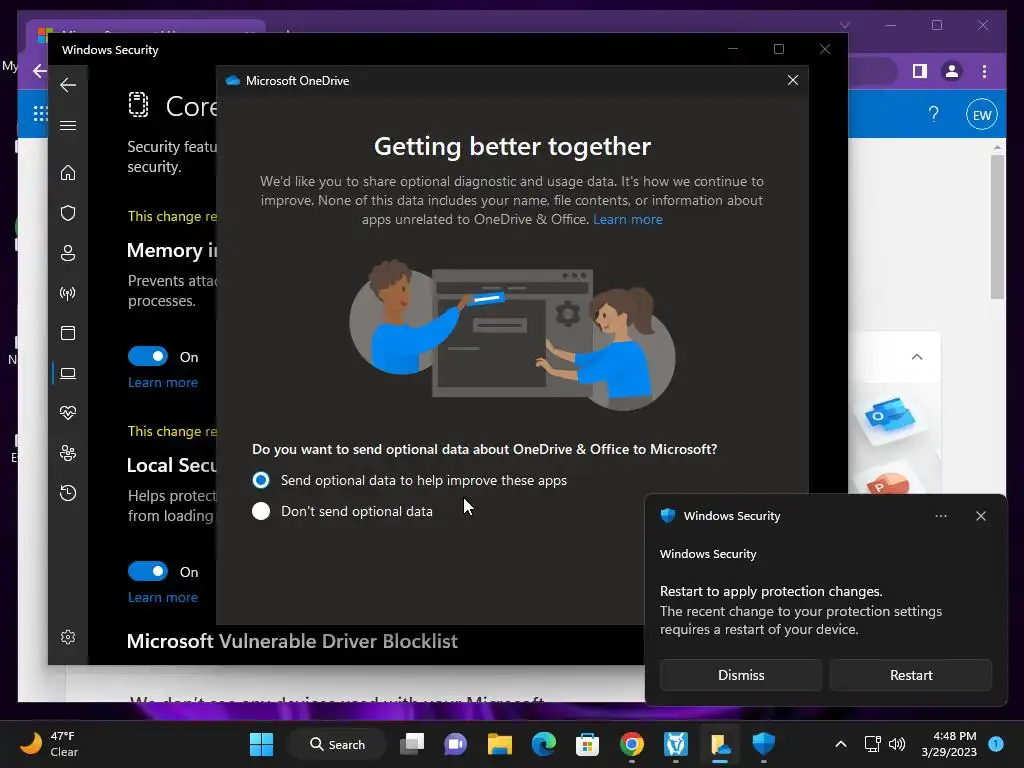Open File Explorer from taskbar

[x=500, y=744]
